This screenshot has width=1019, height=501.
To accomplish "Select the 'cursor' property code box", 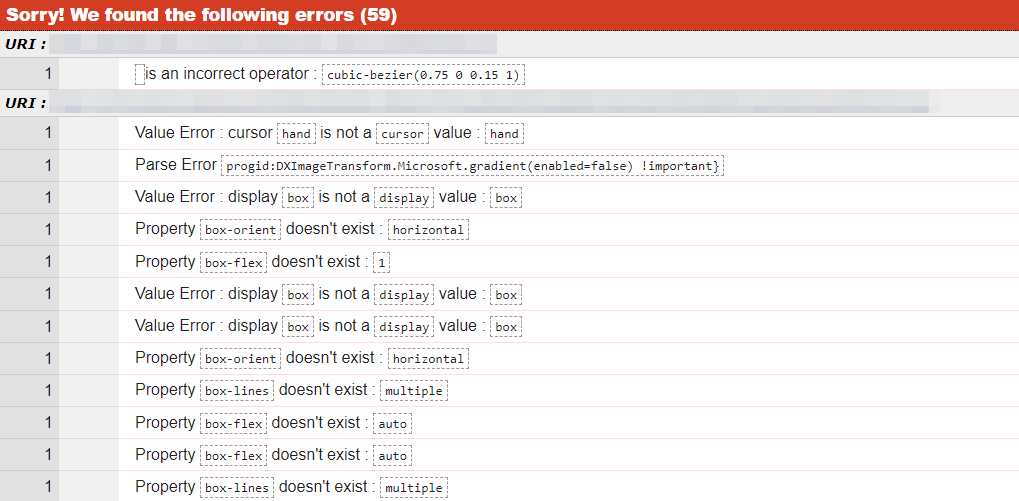I will [x=402, y=134].
